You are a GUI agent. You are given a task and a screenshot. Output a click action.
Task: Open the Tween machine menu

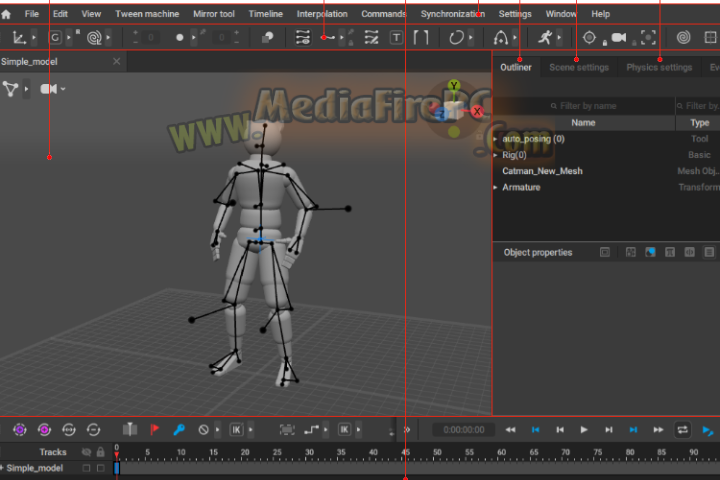click(147, 14)
